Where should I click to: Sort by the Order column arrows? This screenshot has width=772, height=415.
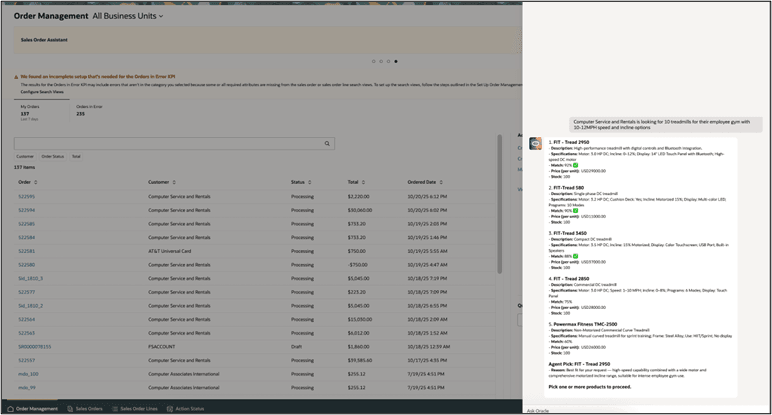(35, 182)
